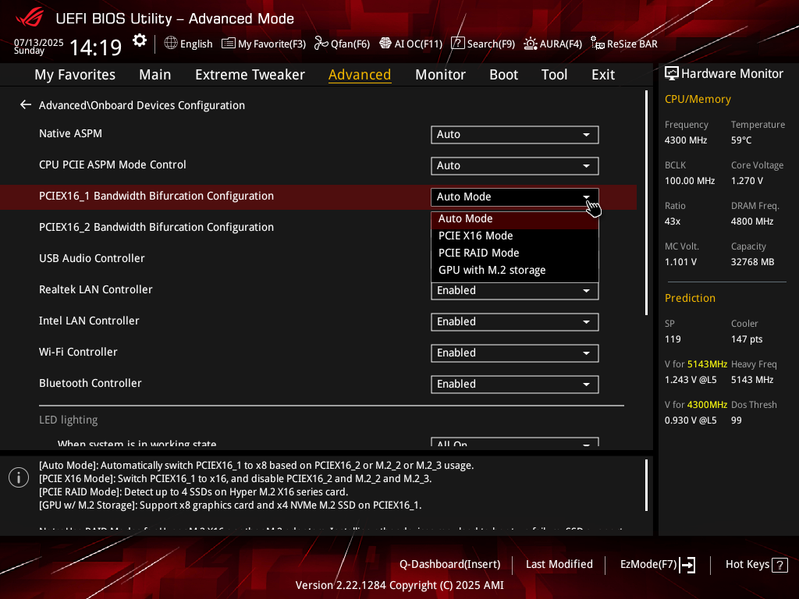Click the EzMode exit arrow icon

pos(688,564)
